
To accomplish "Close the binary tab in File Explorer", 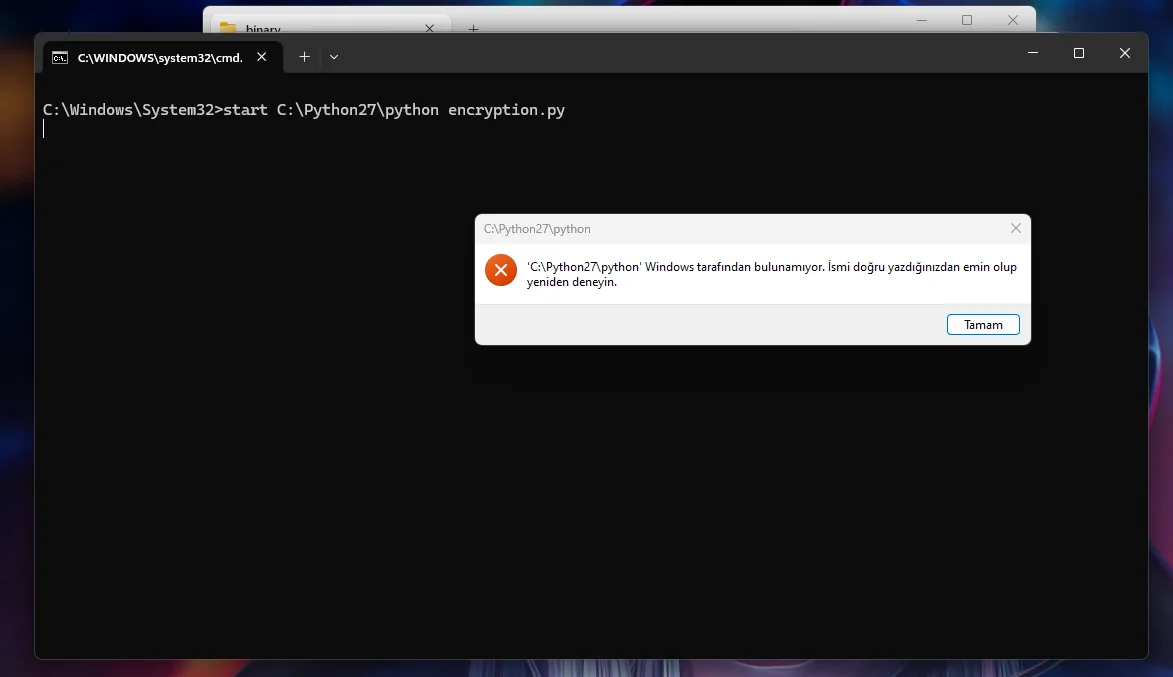I will tap(430, 28).
